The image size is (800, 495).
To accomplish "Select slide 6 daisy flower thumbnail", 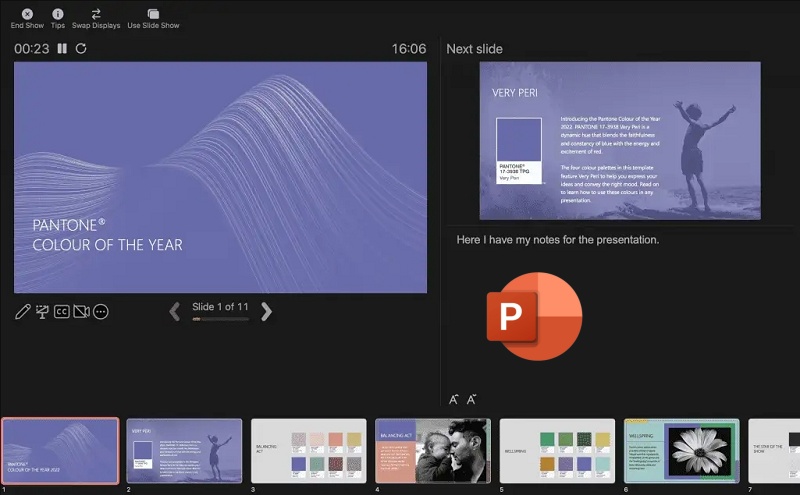I will tap(682, 451).
